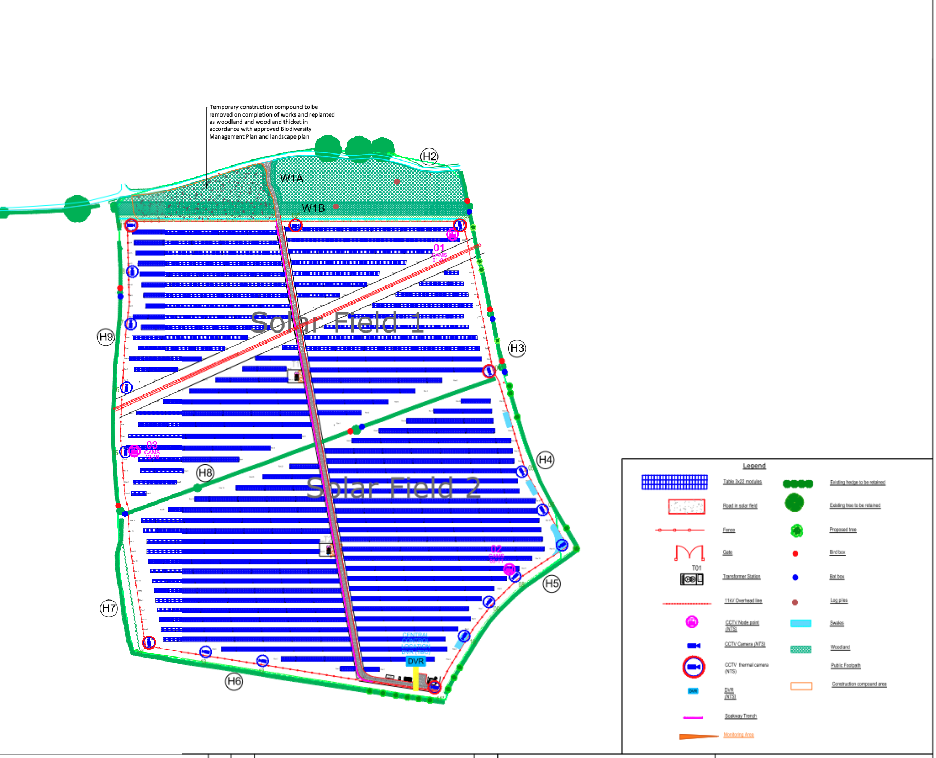Click the H2 hedge marker circle
The height and width of the screenshot is (758, 936).
coord(430,156)
